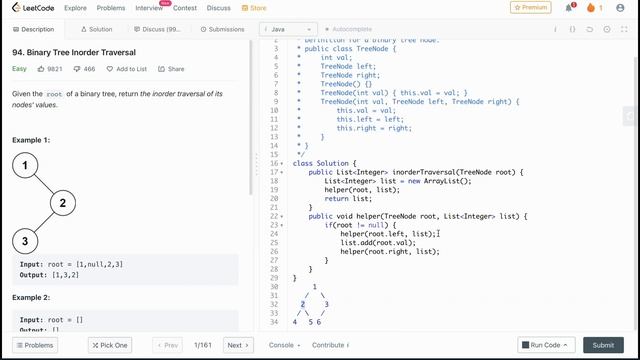Viewport: 640px width, 360px height.
Task: Collapse code fold at line 17
Action: [x=282, y=173]
